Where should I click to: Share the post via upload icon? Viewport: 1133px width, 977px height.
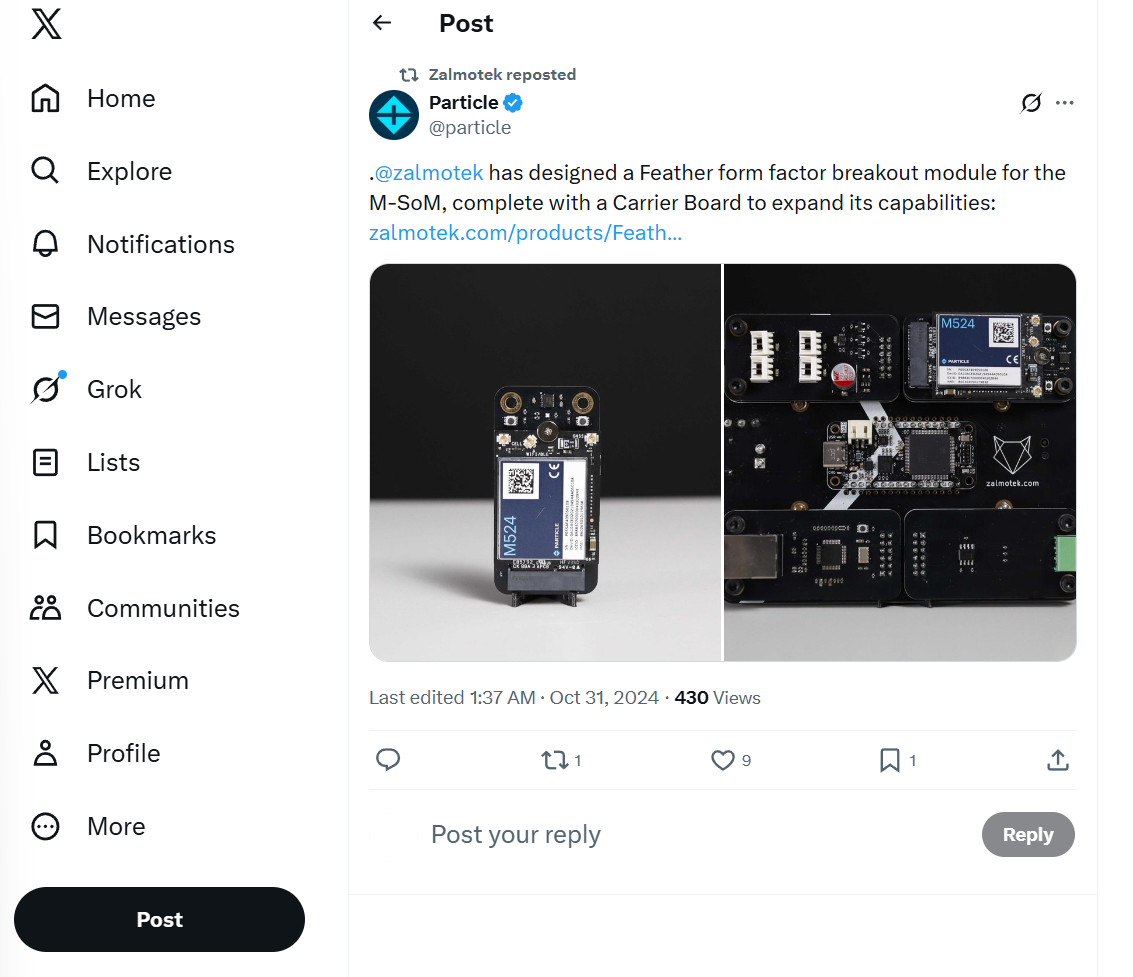tap(1058, 760)
